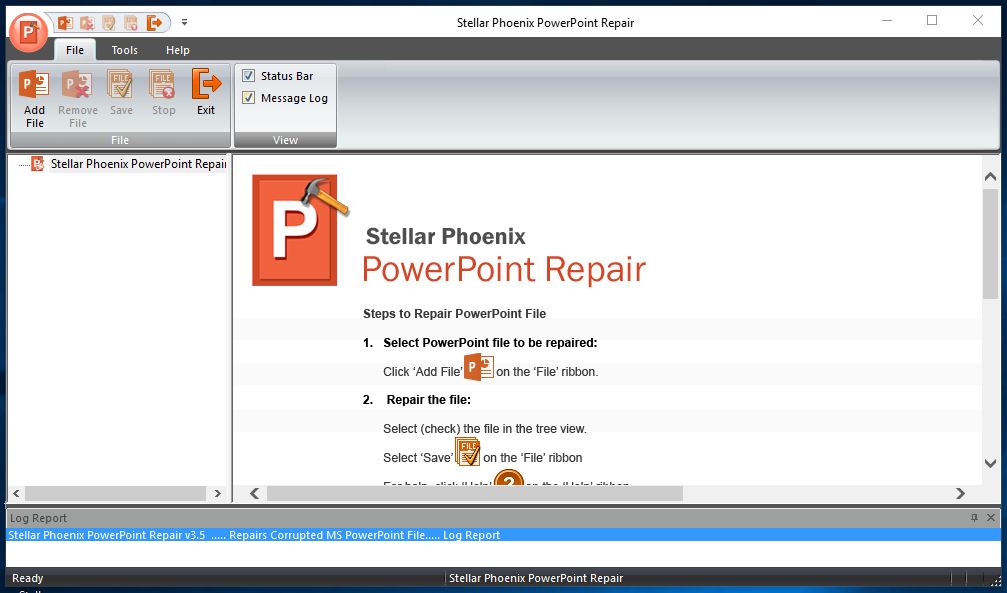Click the horizontal scrollbar of the preview pane
This screenshot has height=593, width=1007.
coord(470,492)
